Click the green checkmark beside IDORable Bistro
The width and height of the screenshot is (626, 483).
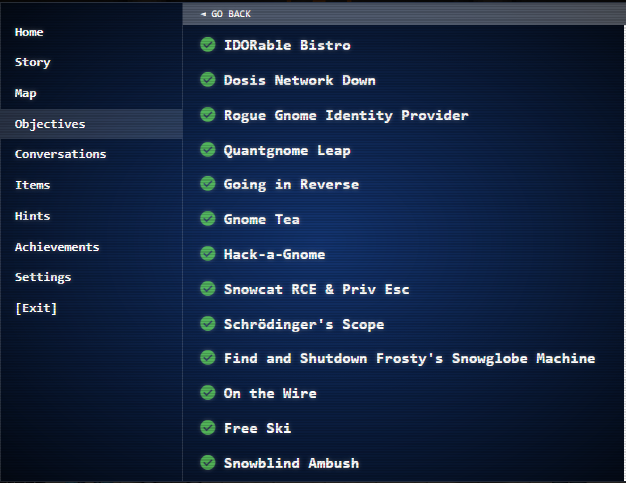click(208, 45)
